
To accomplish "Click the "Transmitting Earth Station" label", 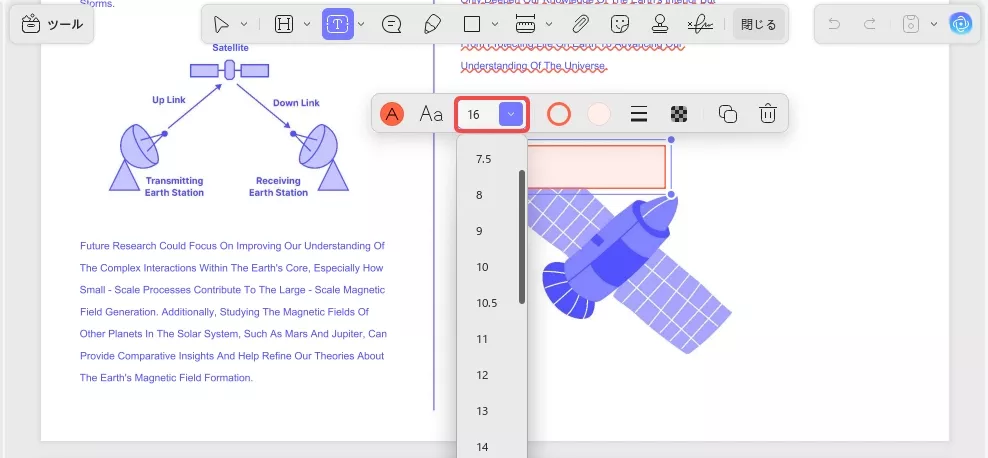I will coord(175,186).
